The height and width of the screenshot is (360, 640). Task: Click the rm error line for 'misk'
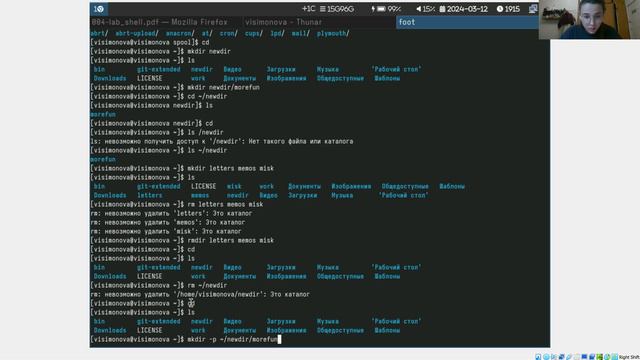pos(166,231)
